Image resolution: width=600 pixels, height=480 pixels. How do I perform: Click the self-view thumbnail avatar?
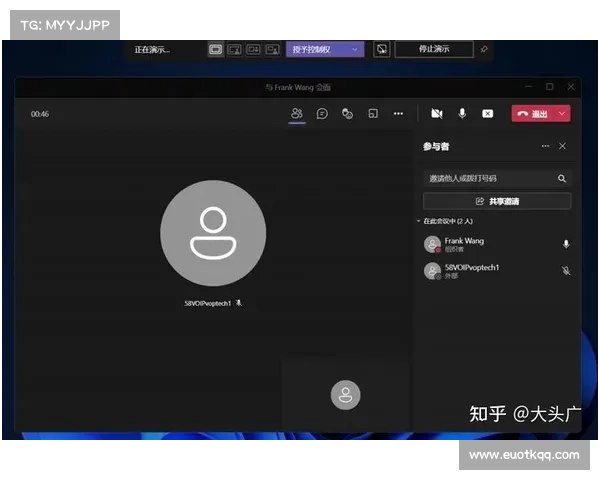point(346,395)
